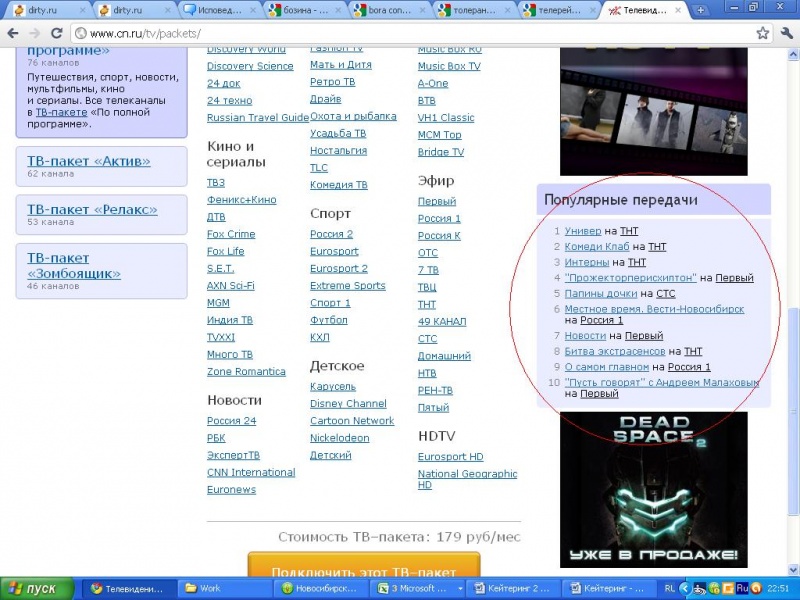Viewport: 800px width, 600px height.
Task: Open Универ show link
Action: [583, 231]
